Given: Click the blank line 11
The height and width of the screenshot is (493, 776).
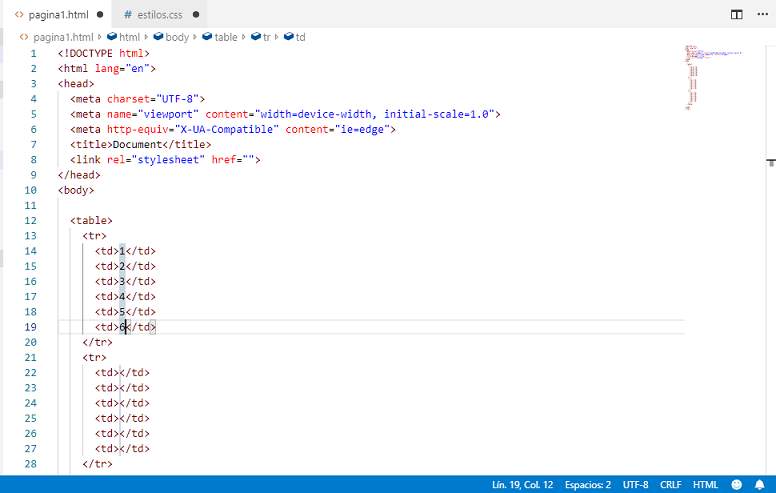Looking at the screenshot, I should pyautogui.click(x=371, y=205).
